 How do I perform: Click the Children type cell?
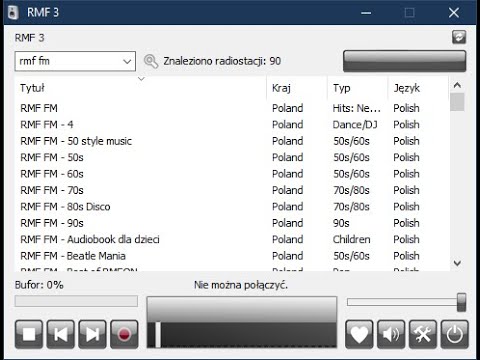351,239
